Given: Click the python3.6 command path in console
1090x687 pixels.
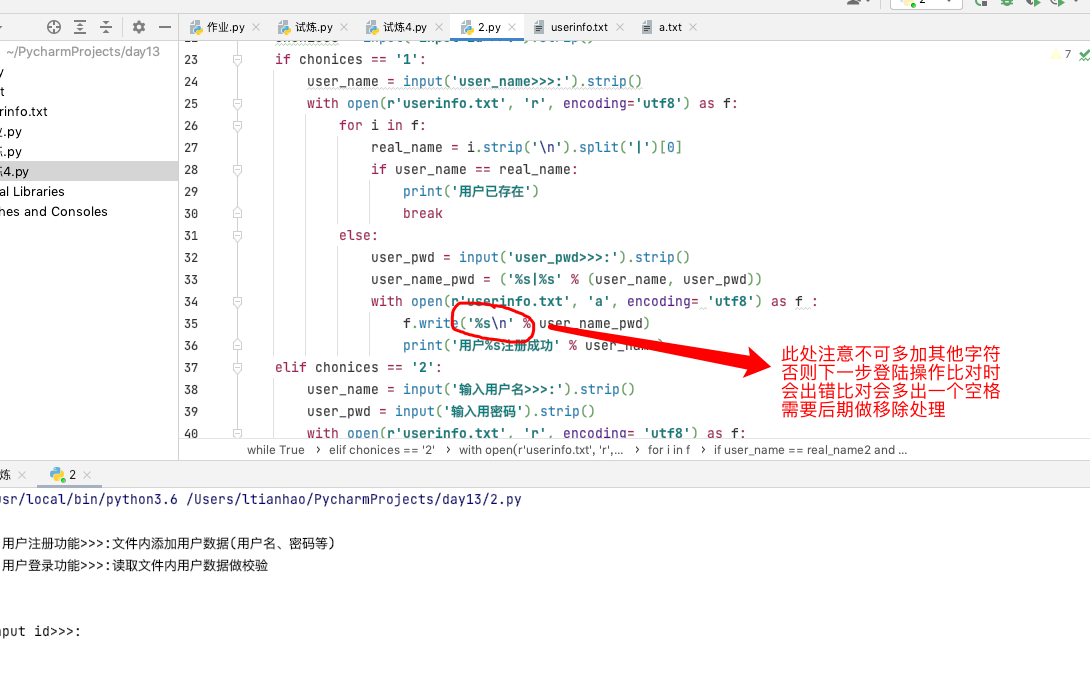Looking at the screenshot, I should coord(259,499).
